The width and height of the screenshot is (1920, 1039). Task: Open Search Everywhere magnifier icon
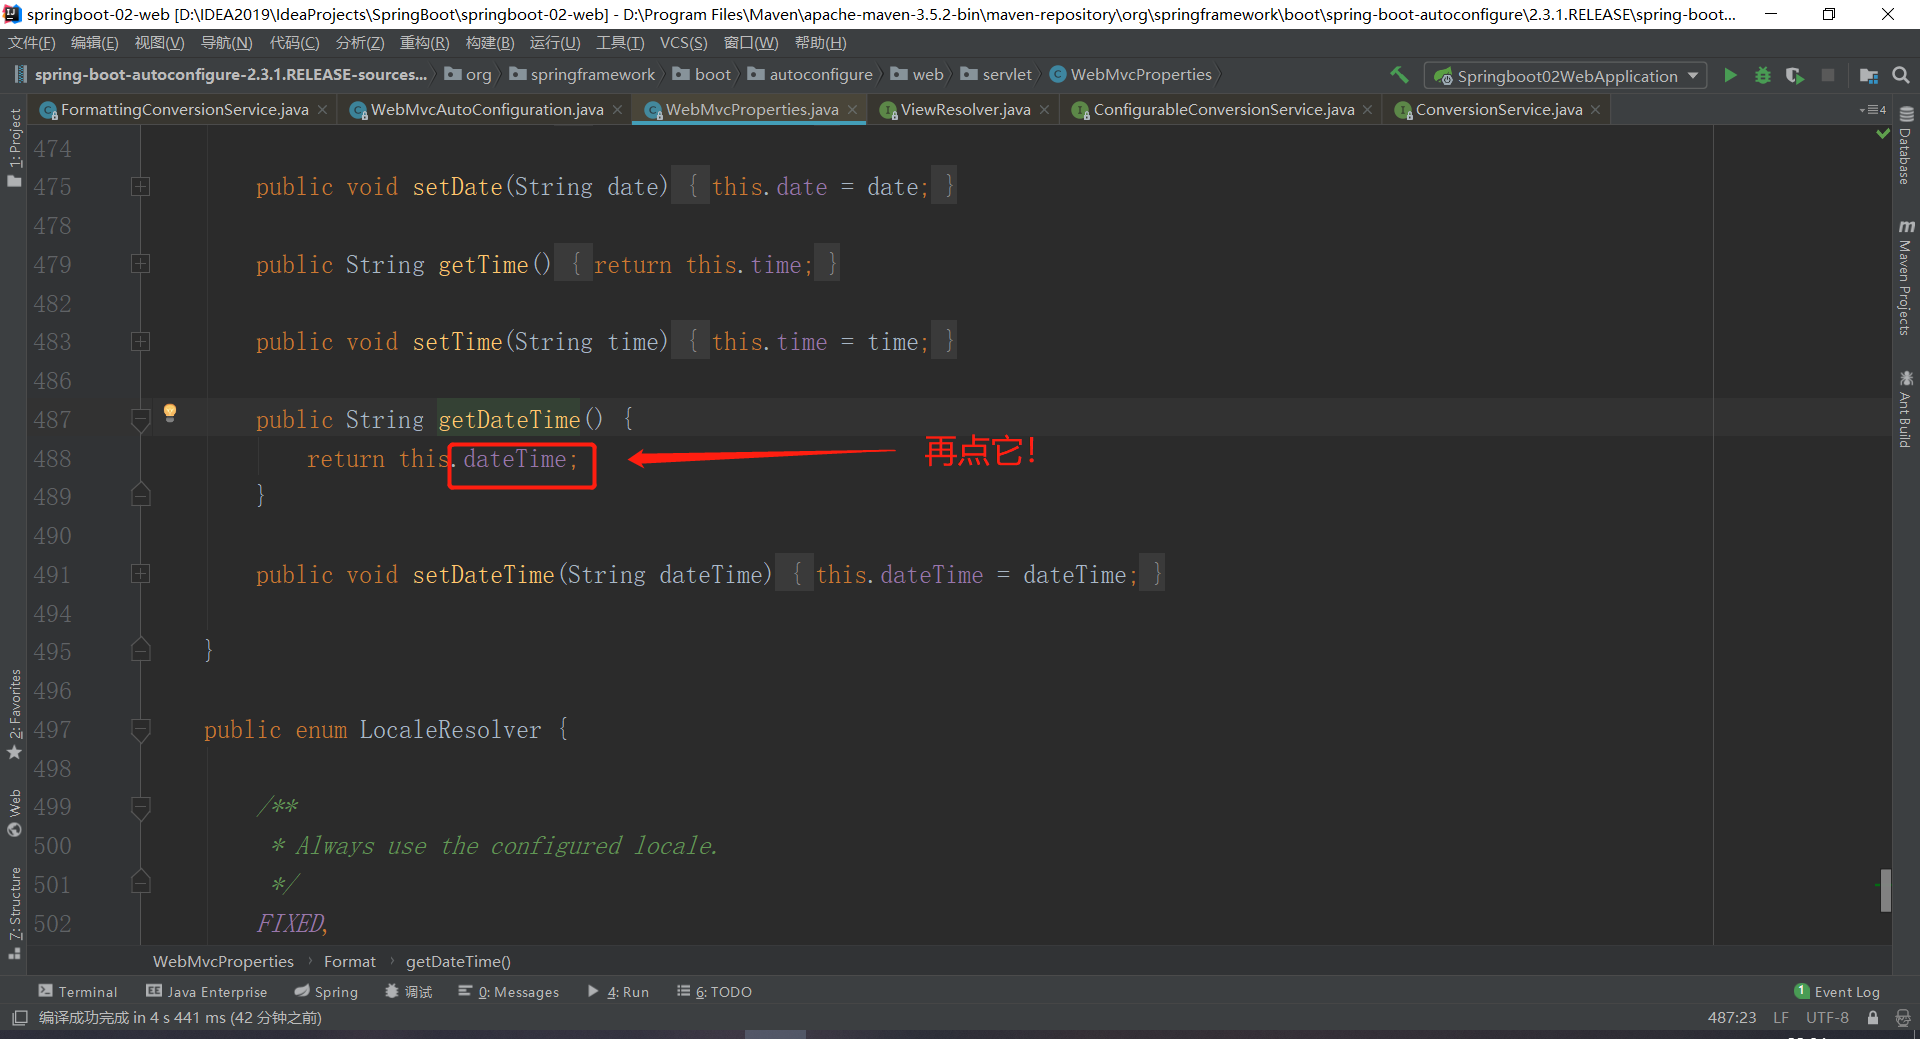click(x=1901, y=76)
